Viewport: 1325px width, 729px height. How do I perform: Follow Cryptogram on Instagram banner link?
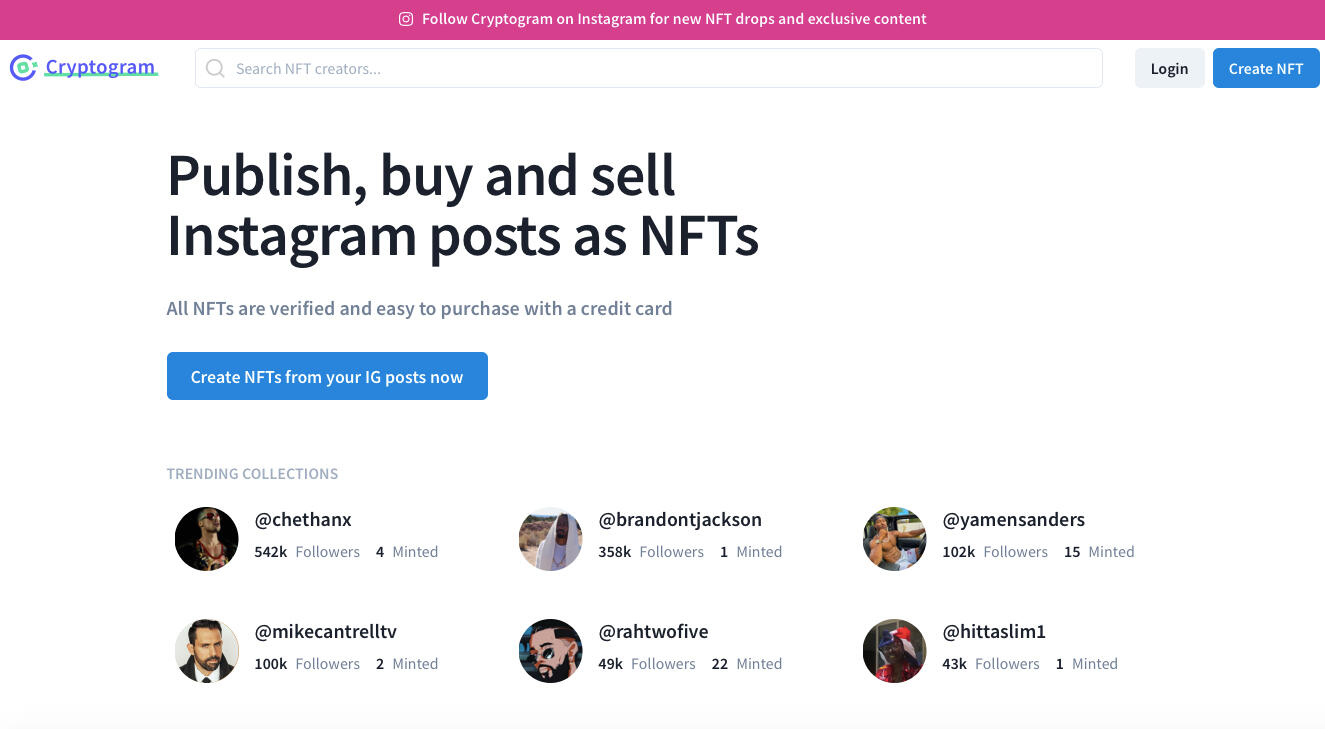click(674, 19)
